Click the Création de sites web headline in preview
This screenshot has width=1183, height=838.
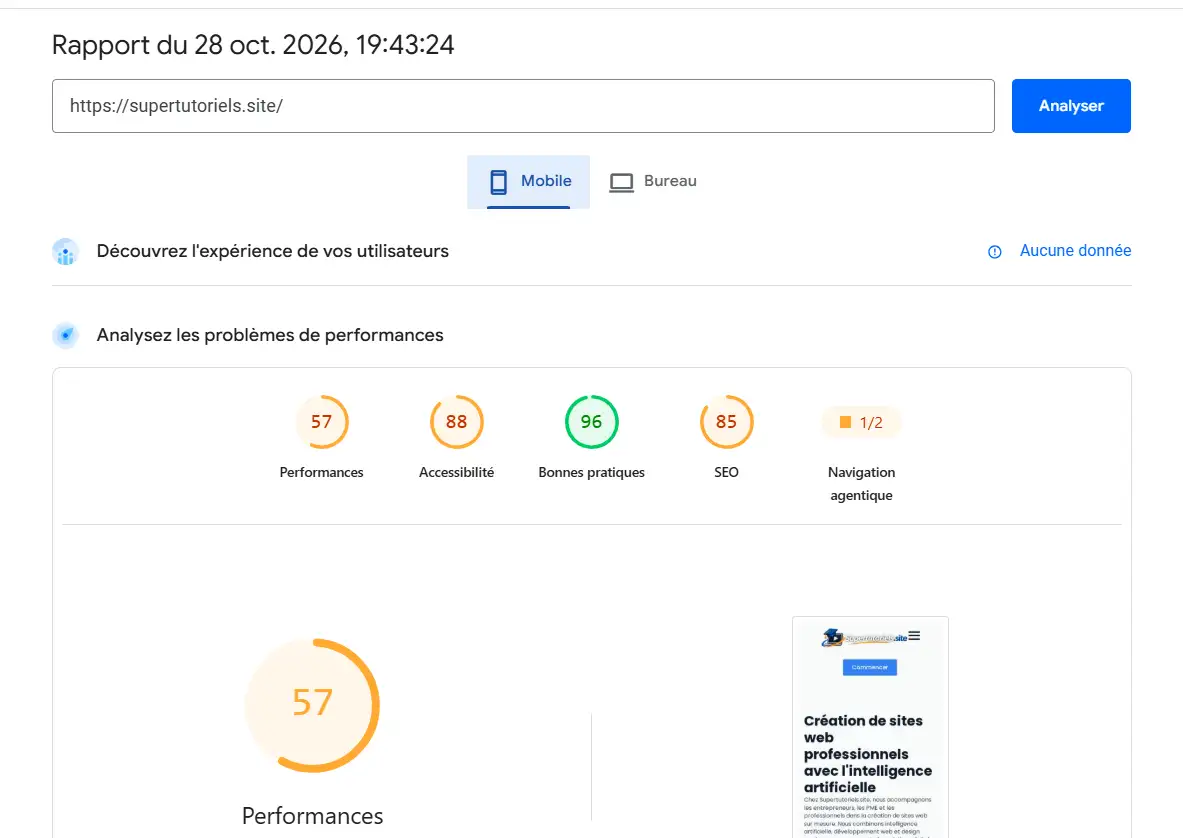(868, 754)
